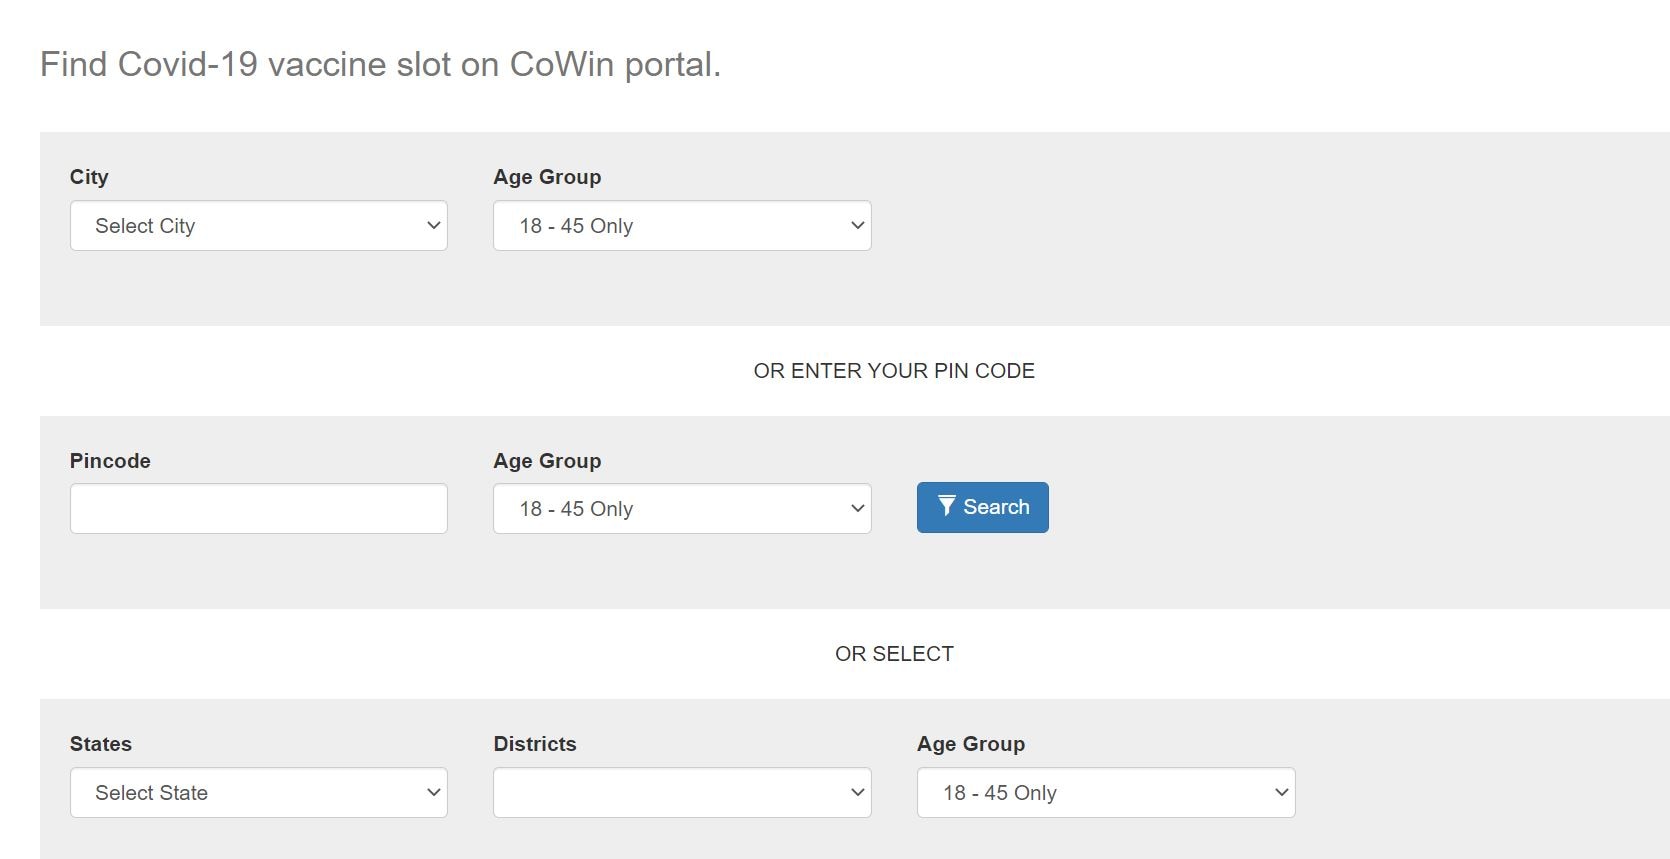Click the States field label
Viewport: 1670px width, 859px height.
pyautogui.click(x=101, y=744)
